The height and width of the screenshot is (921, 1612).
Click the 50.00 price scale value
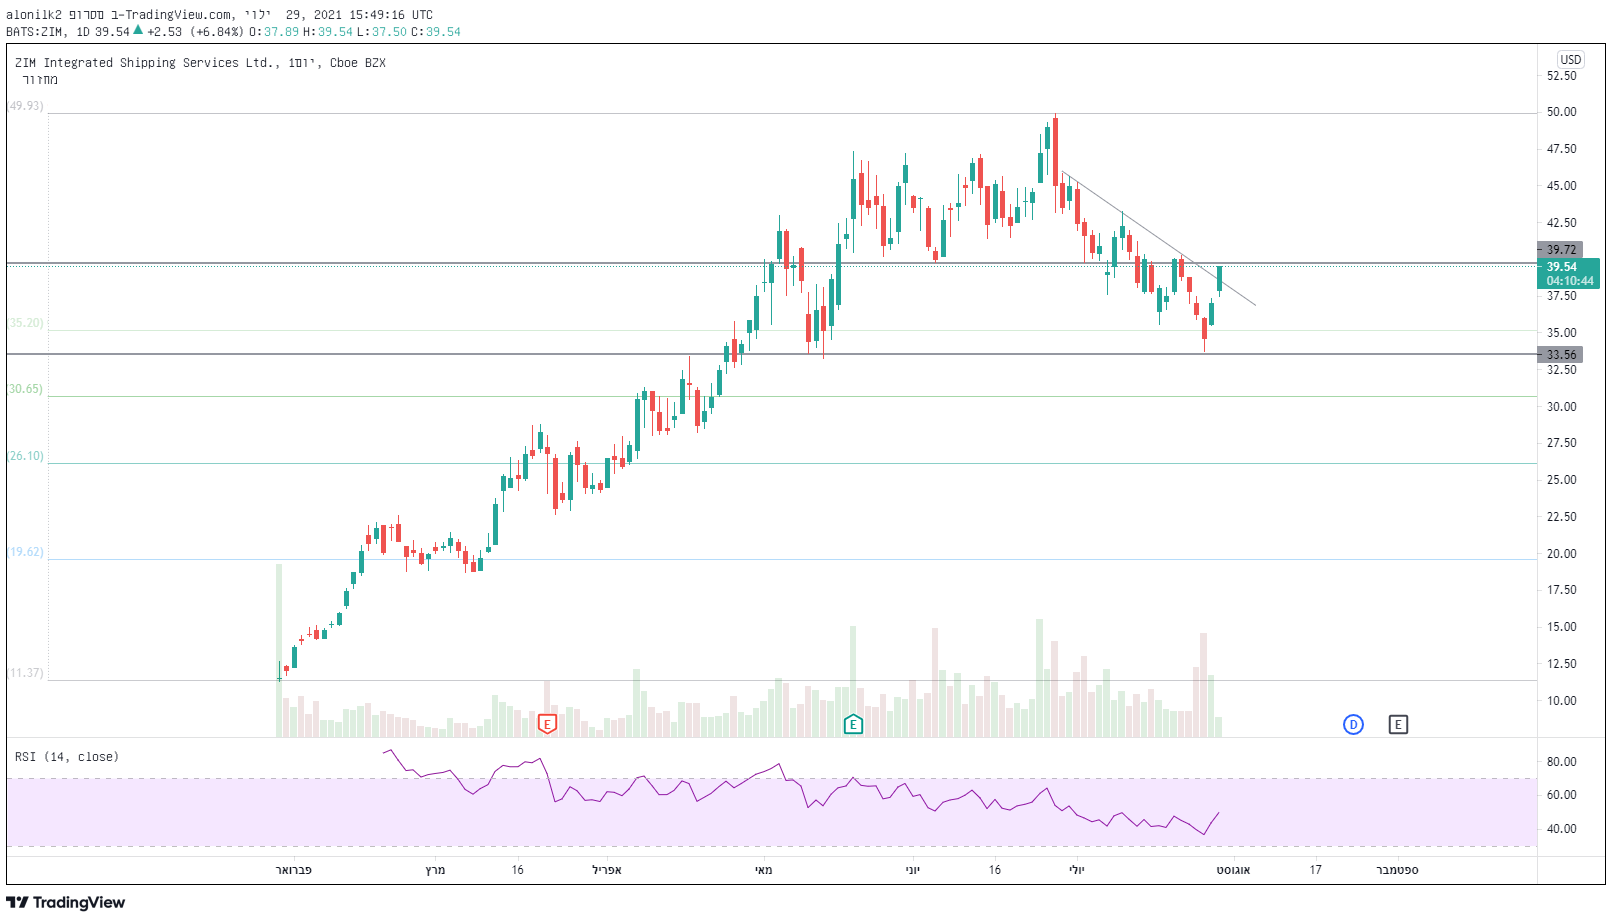point(1562,112)
